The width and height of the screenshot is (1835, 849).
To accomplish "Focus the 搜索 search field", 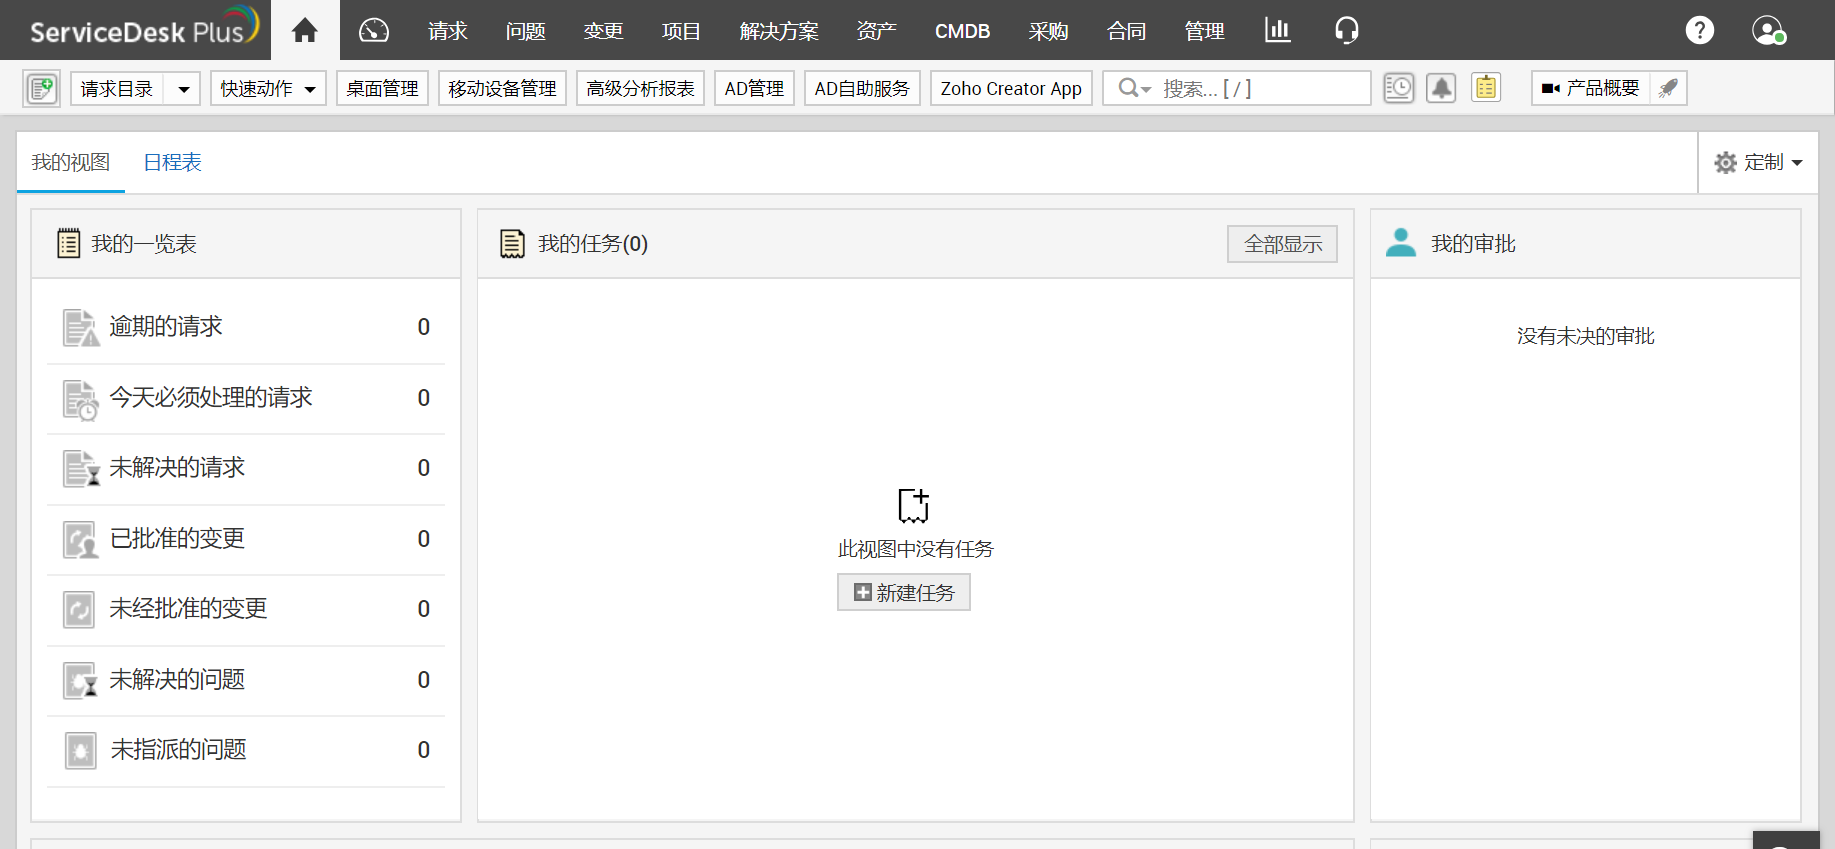I will [1237, 88].
